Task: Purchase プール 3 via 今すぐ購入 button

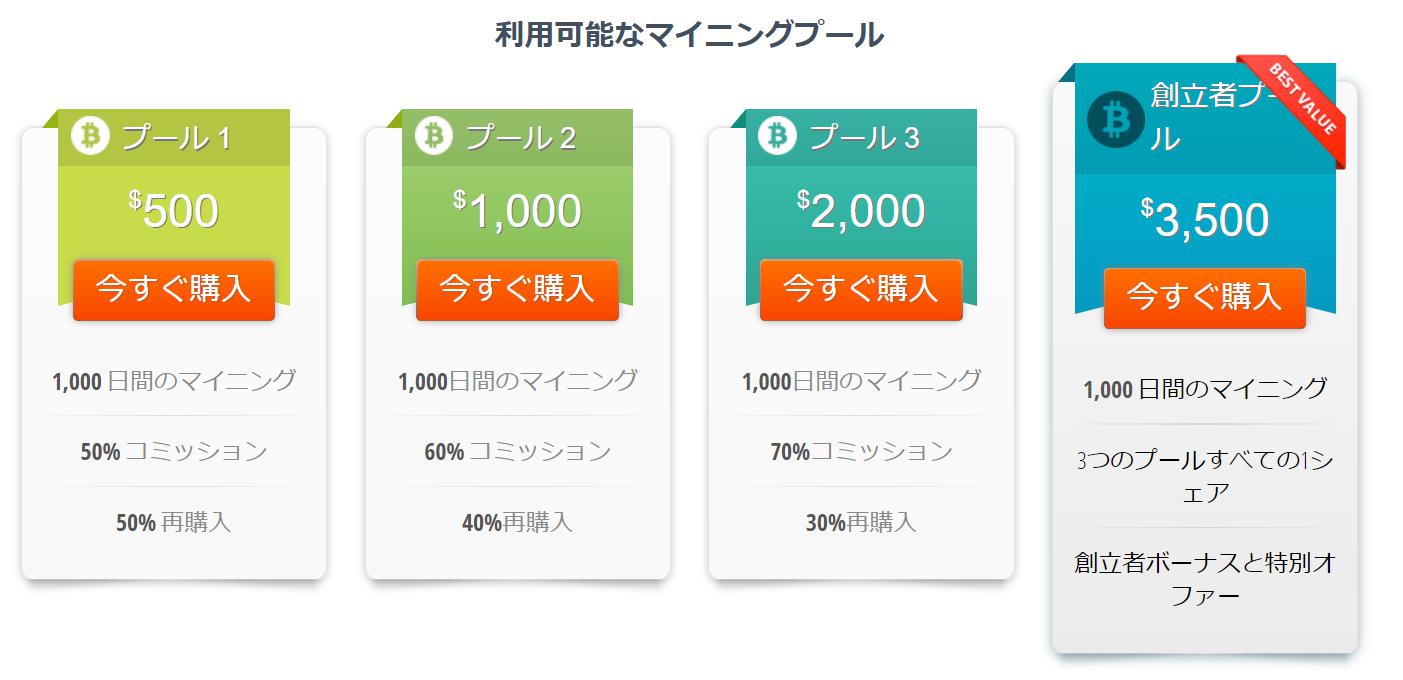Action: click(x=861, y=290)
